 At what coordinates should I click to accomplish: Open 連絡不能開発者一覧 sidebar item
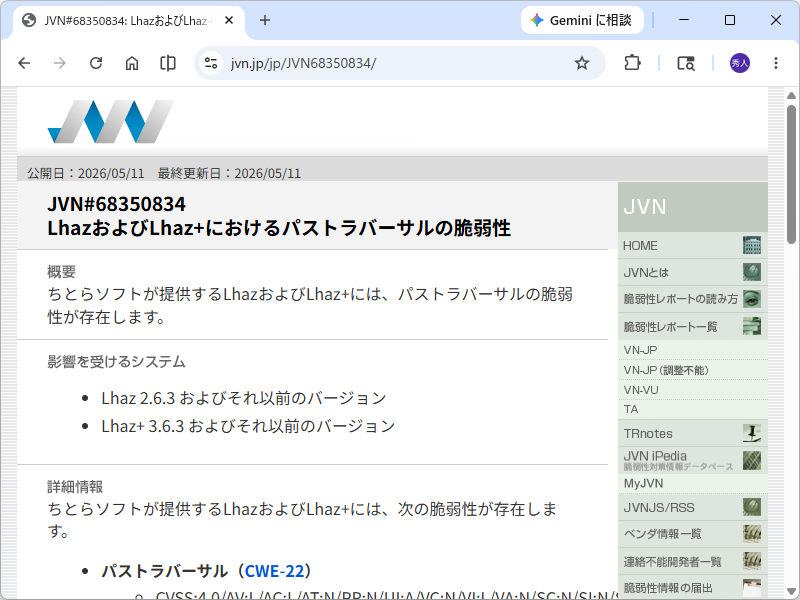pos(692,562)
